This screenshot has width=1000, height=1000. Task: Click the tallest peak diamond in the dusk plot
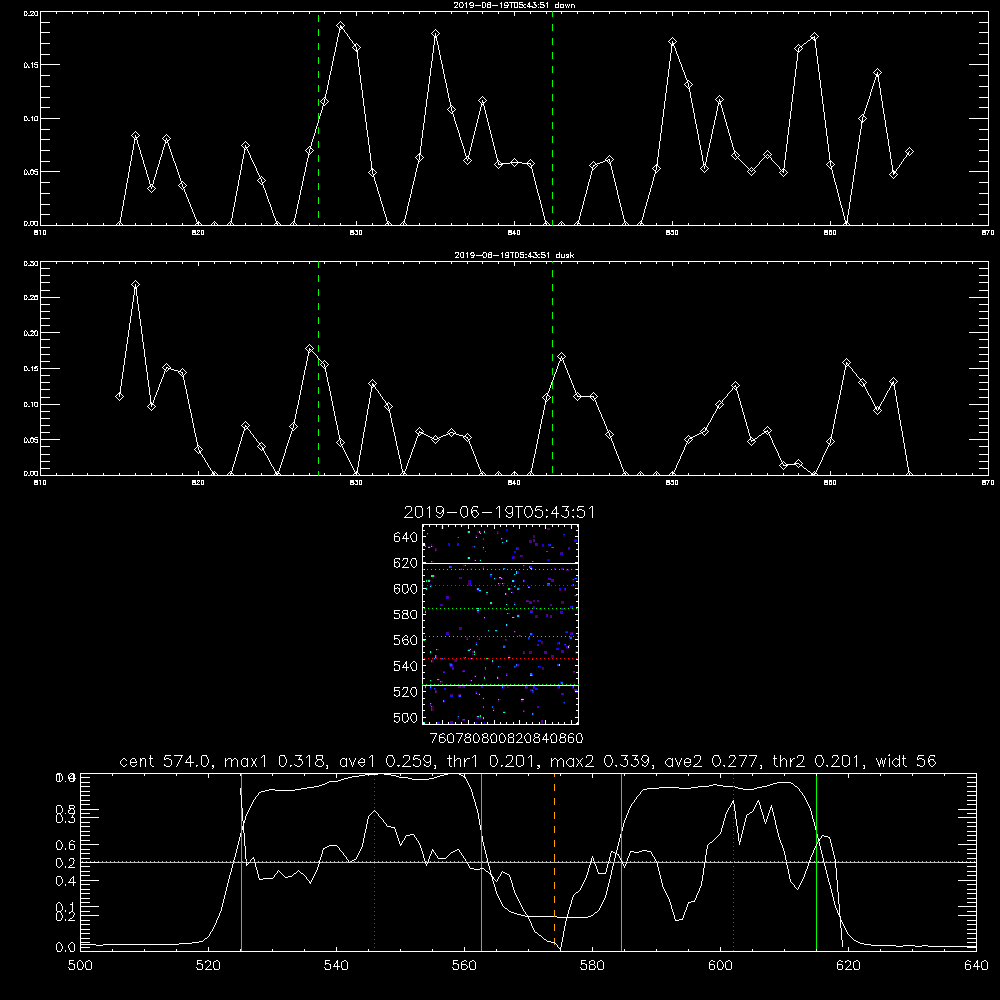(x=135, y=284)
